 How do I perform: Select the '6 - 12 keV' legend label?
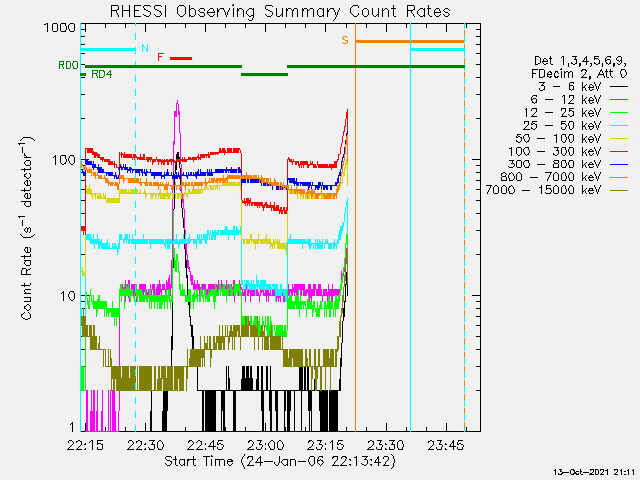pyautogui.click(x=566, y=100)
